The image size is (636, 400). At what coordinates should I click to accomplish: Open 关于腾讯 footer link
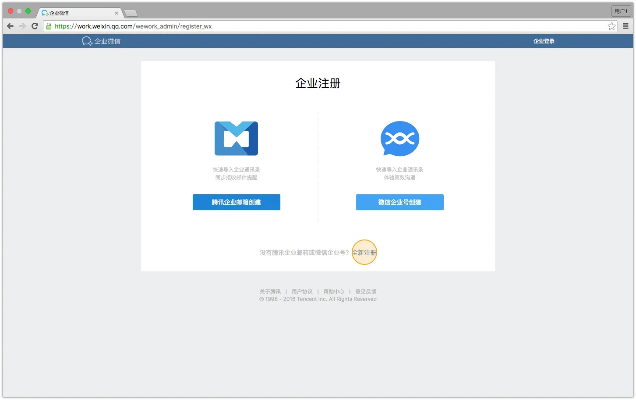coord(270,291)
